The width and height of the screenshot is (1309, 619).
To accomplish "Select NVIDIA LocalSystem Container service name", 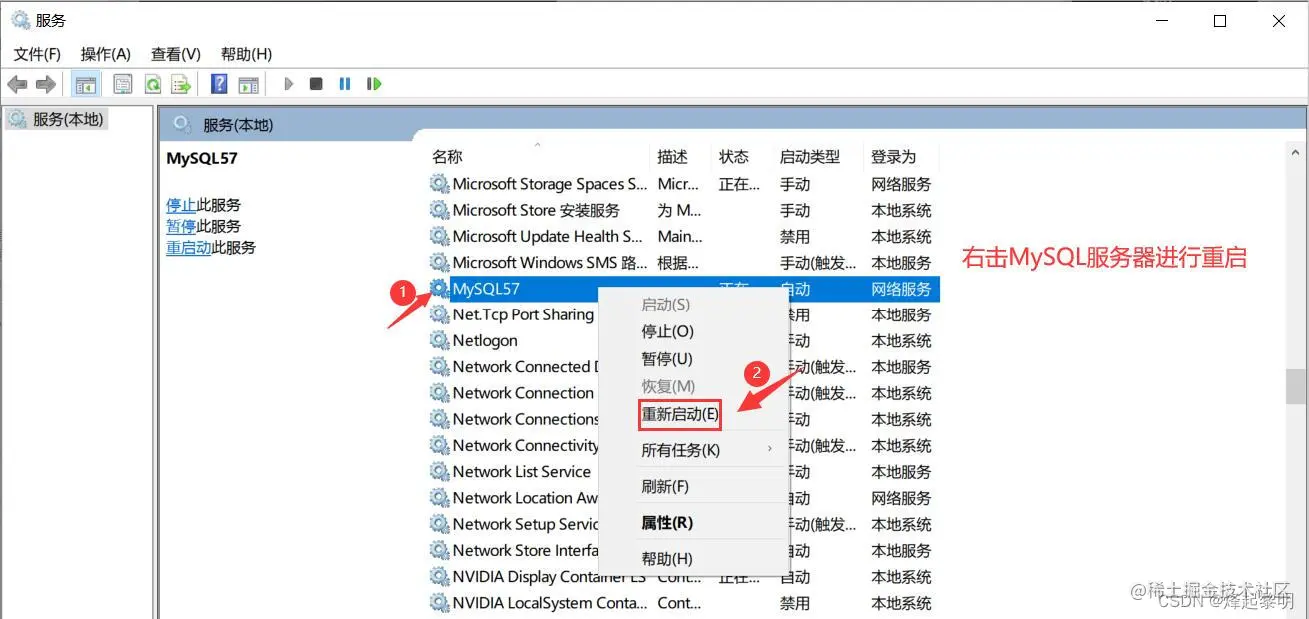I will click(x=550, y=603).
